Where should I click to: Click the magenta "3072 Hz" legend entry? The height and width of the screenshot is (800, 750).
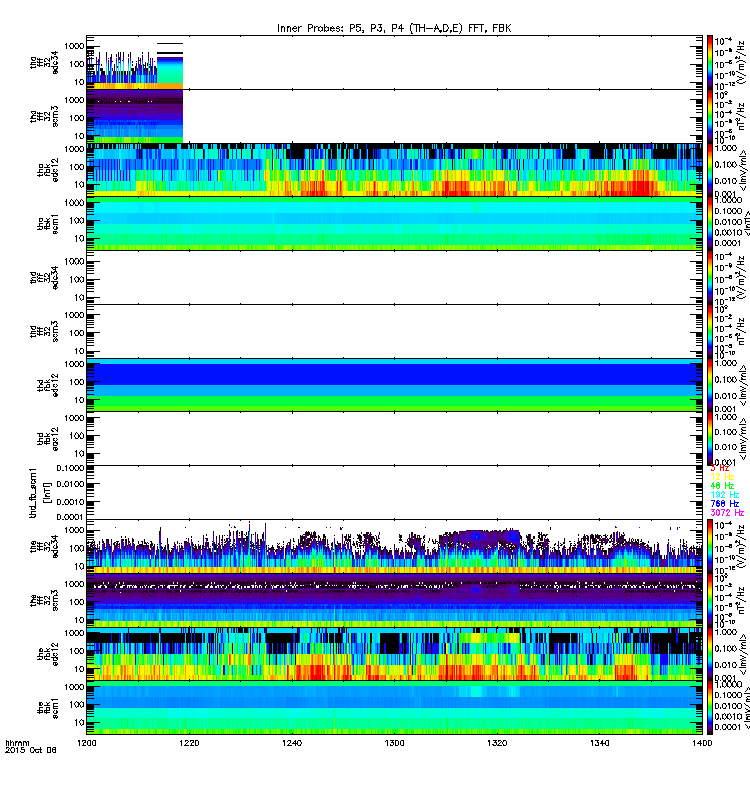point(727,512)
